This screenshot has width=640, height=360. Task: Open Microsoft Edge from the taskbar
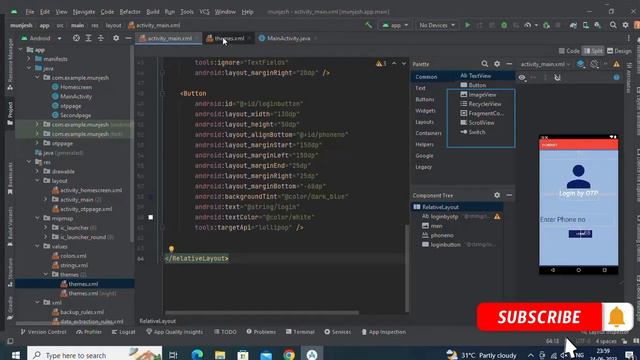197,355
